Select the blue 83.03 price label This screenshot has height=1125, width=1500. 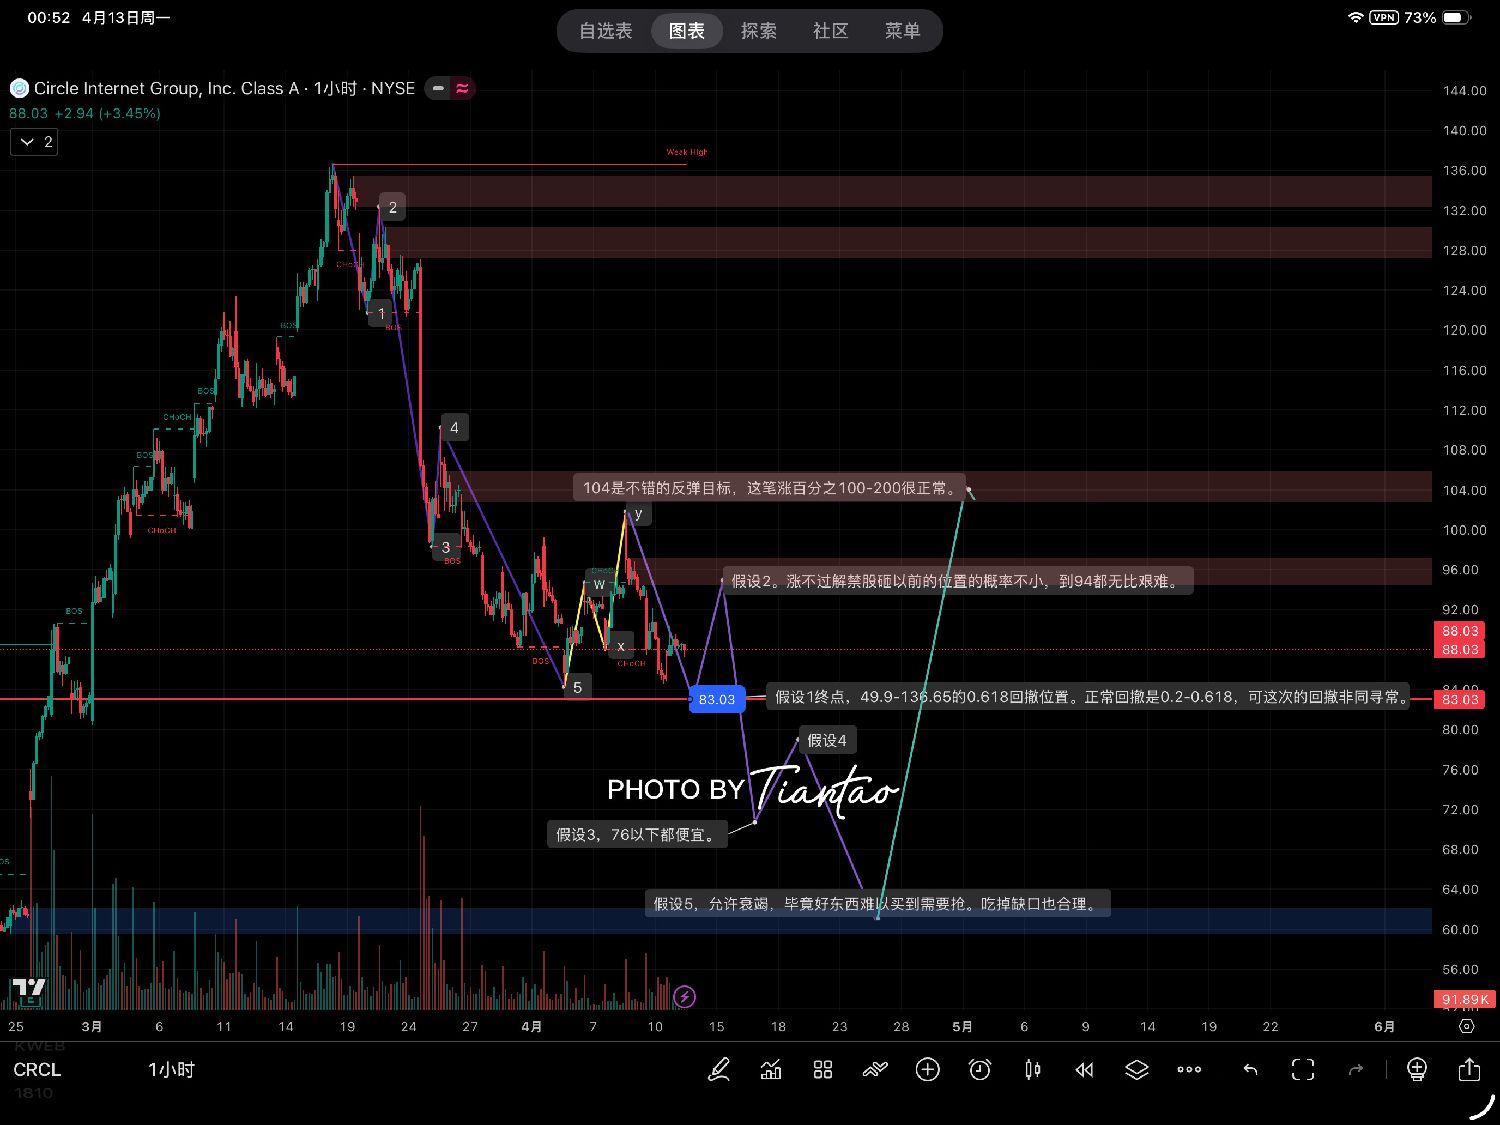point(717,699)
